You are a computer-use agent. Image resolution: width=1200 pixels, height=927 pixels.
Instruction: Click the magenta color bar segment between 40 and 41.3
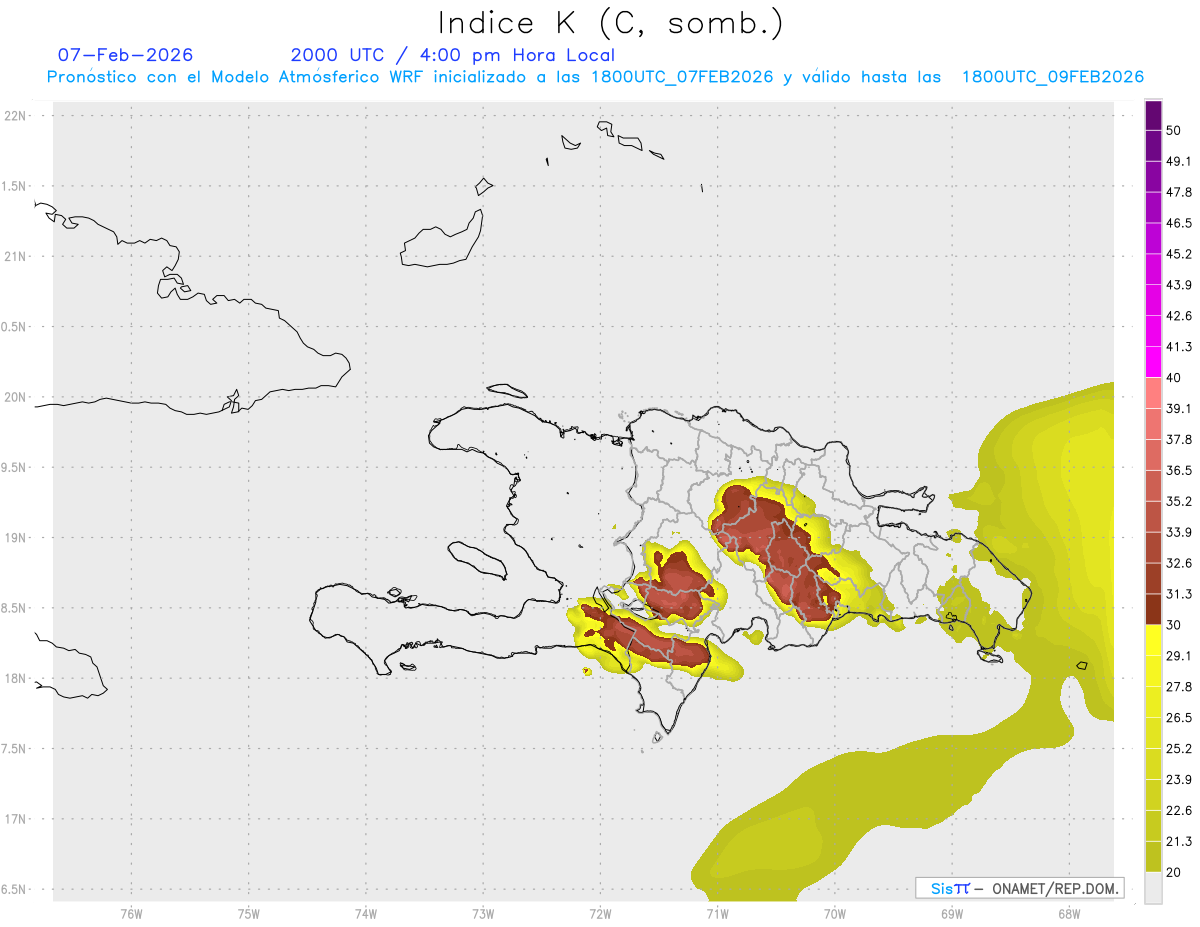pyautogui.click(x=1154, y=362)
